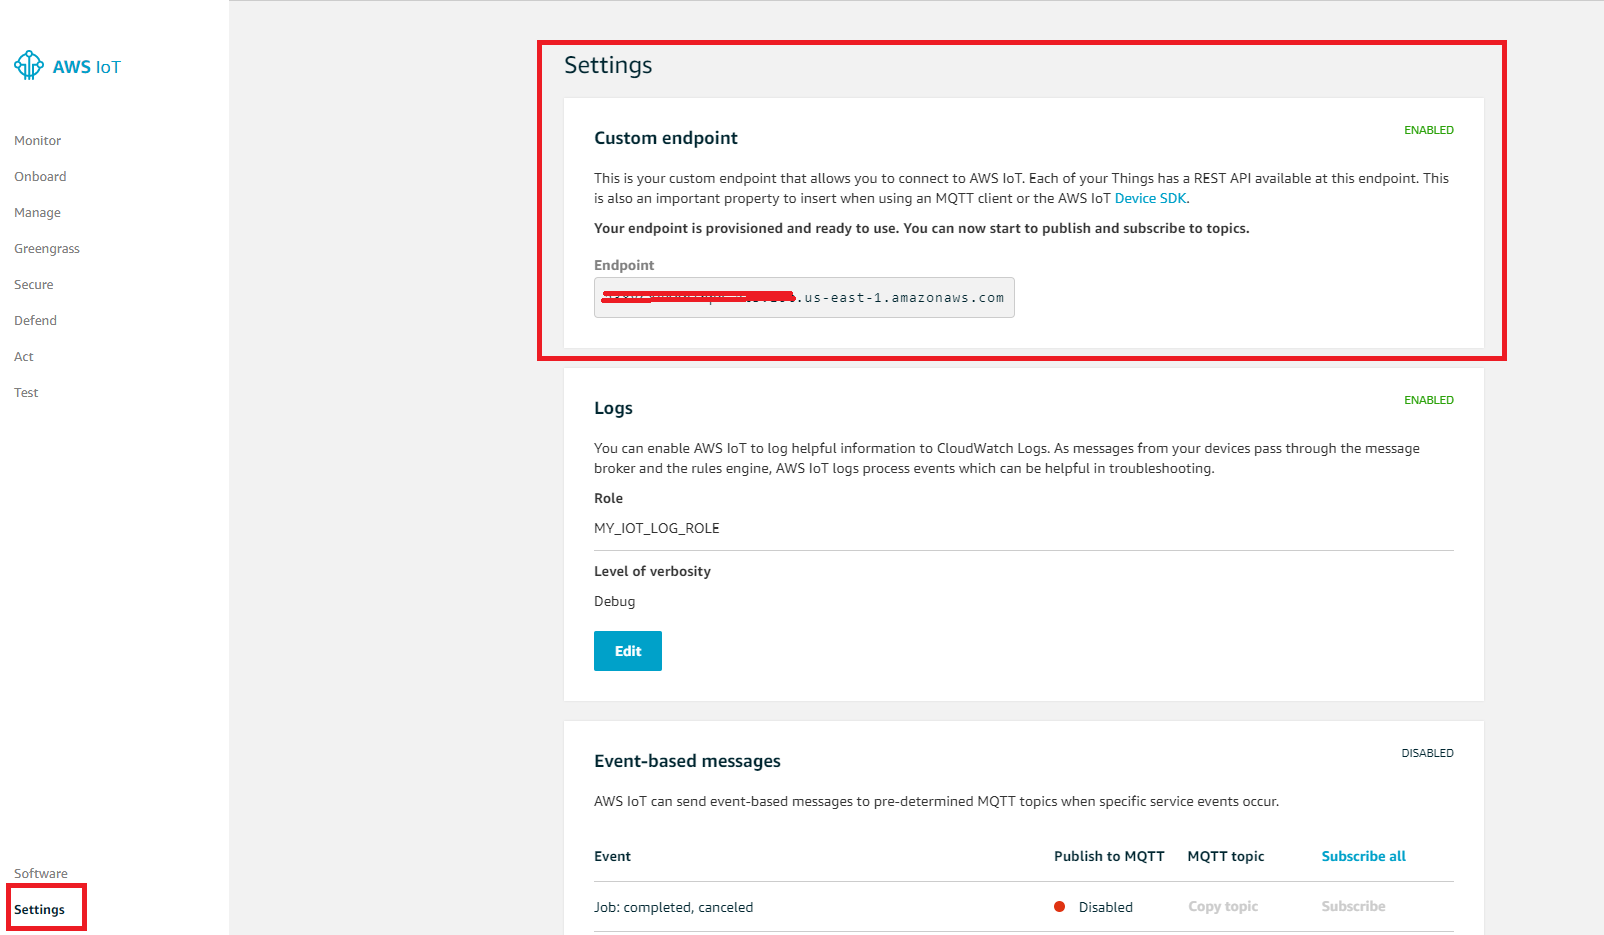Viewport: 1604px width, 935px height.
Task: Go to Manage in the sidebar
Action: click(x=37, y=213)
